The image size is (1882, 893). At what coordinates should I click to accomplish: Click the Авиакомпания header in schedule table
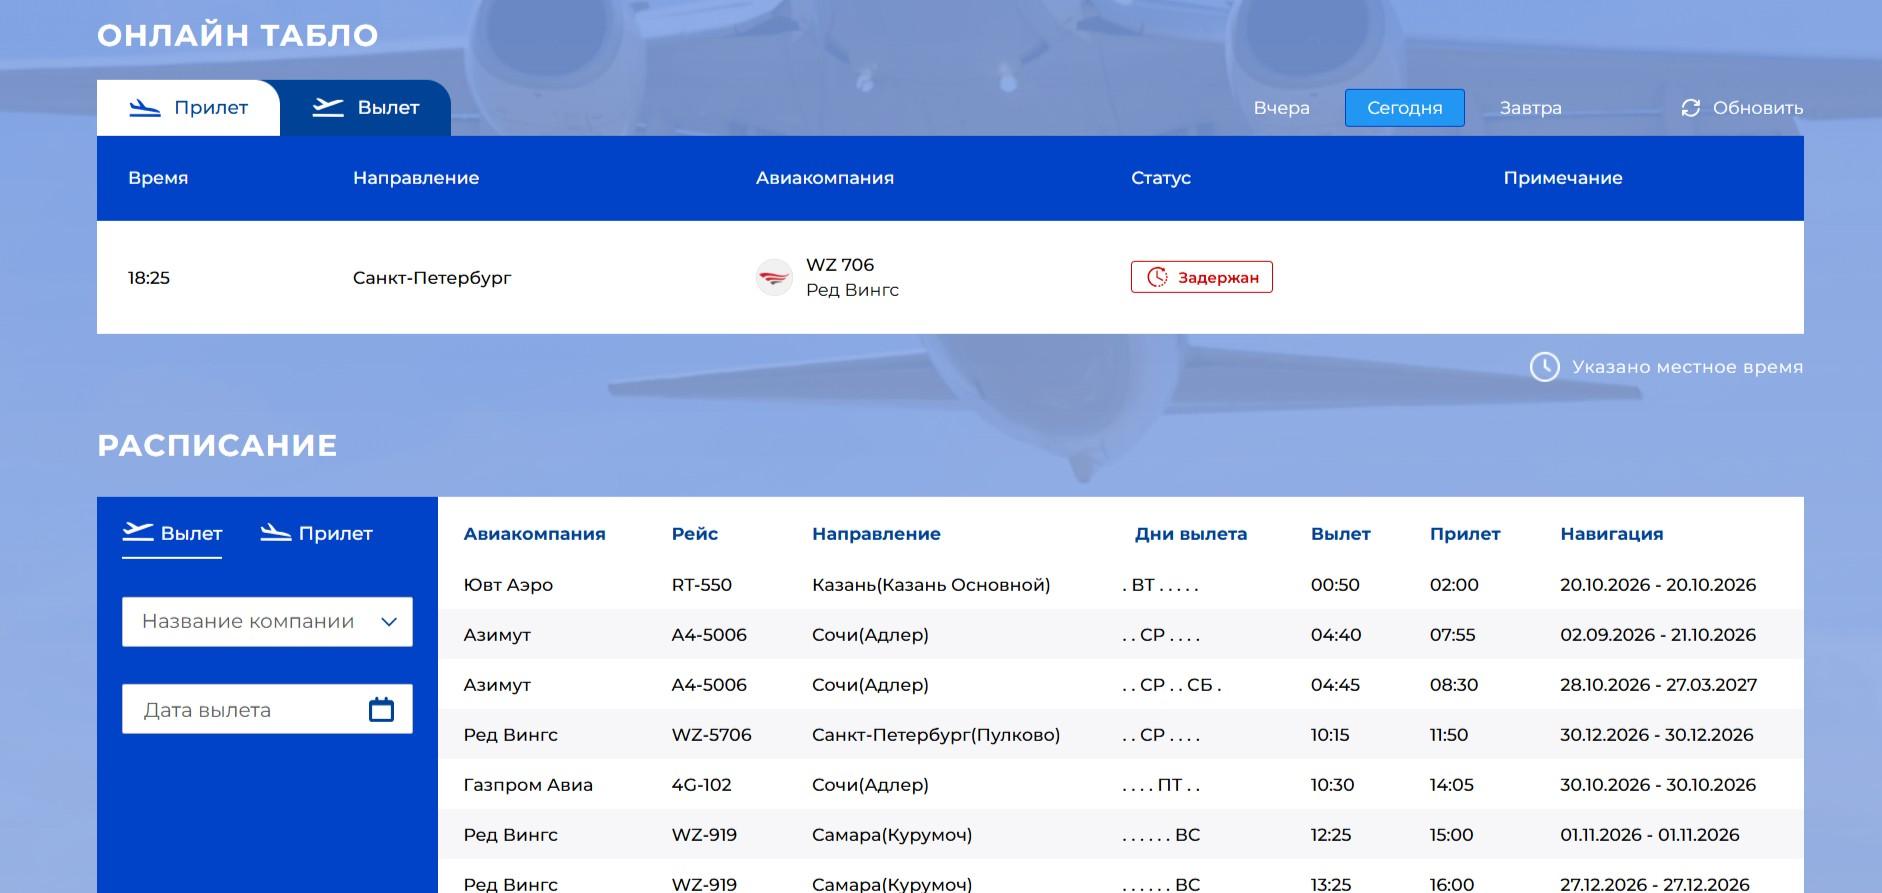[534, 534]
